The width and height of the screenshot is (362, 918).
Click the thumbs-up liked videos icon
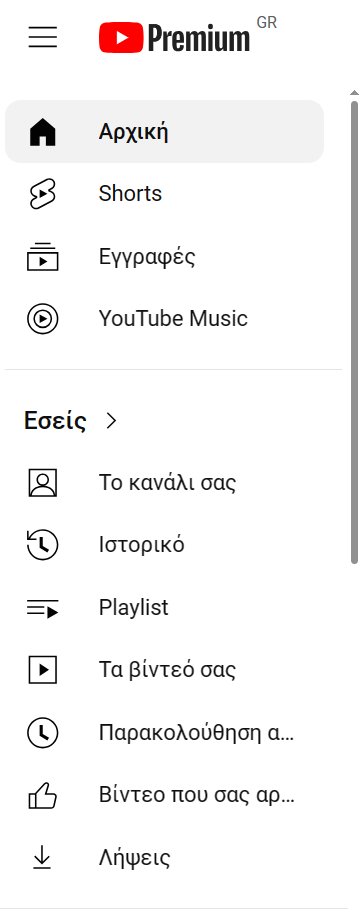43,795
